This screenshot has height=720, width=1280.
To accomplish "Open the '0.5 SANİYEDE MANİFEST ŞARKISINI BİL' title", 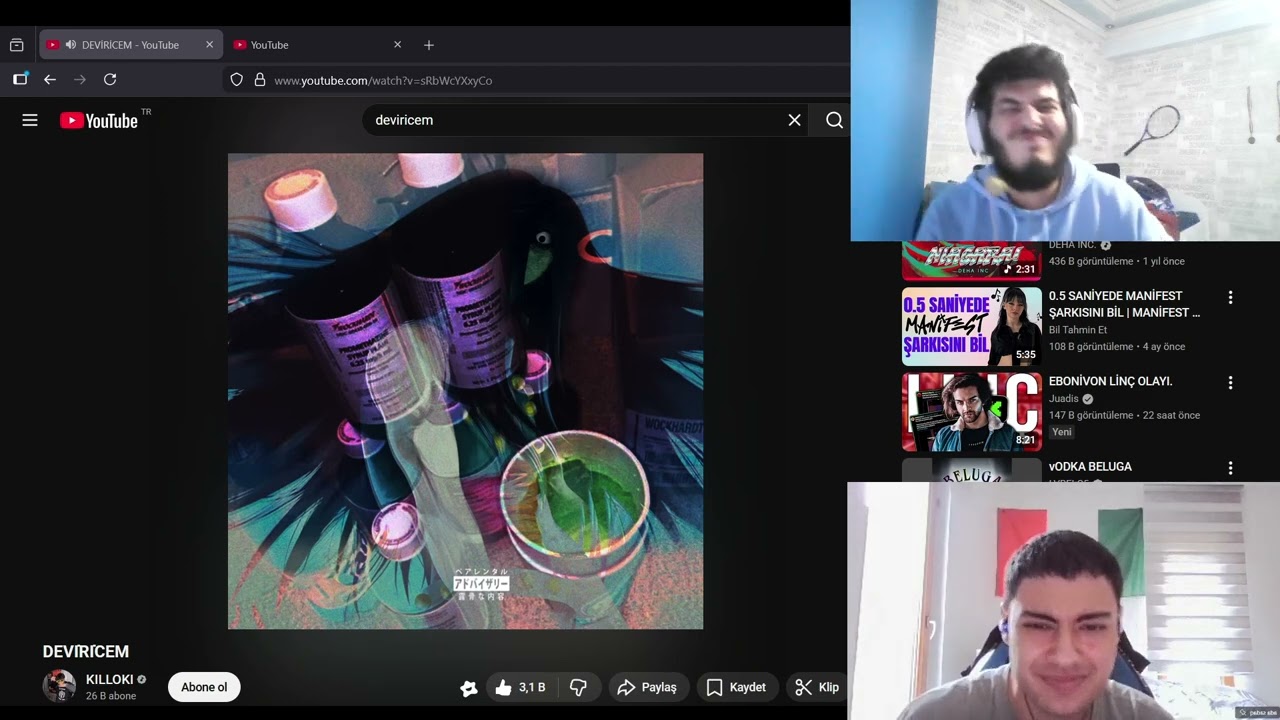I will 1124,304.
